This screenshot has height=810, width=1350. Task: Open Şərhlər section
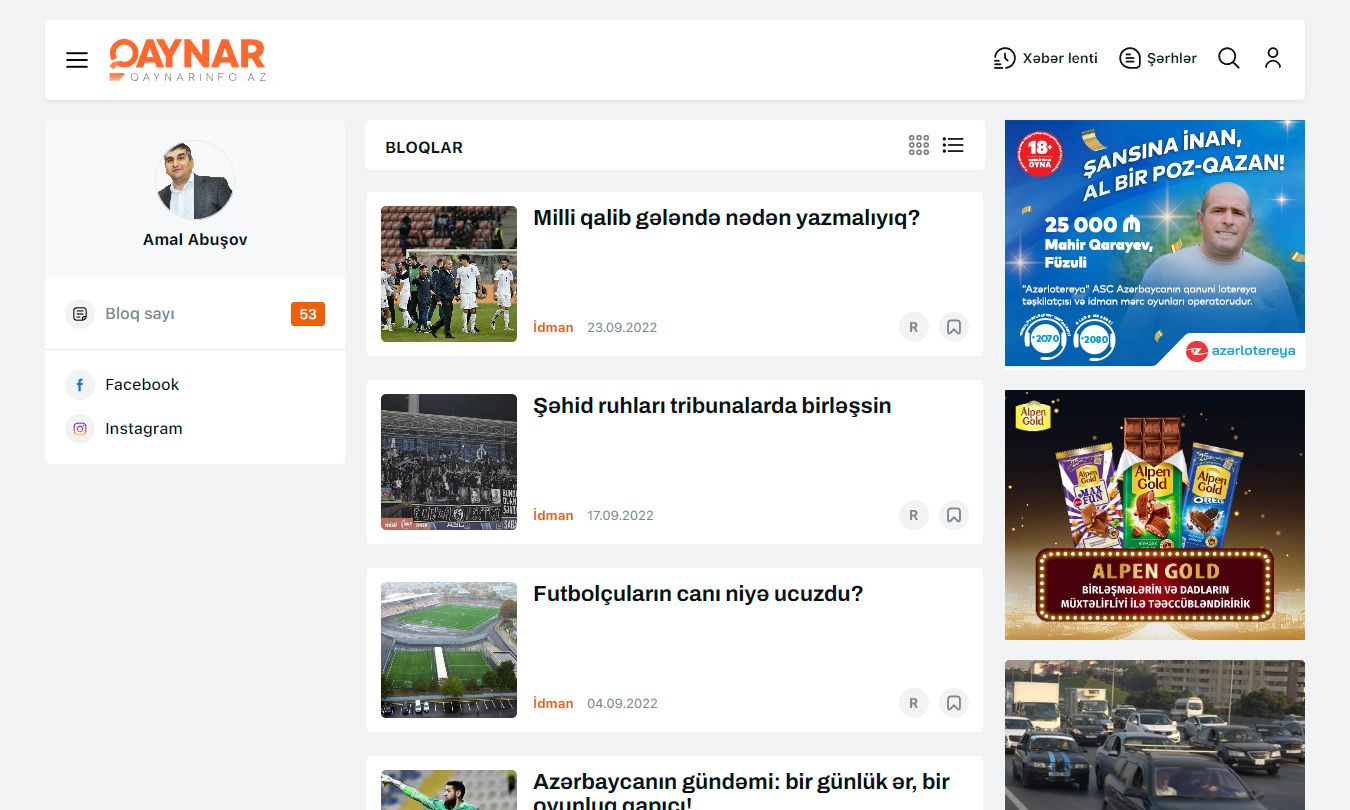pyautogui.click(x=1158, y=58)
